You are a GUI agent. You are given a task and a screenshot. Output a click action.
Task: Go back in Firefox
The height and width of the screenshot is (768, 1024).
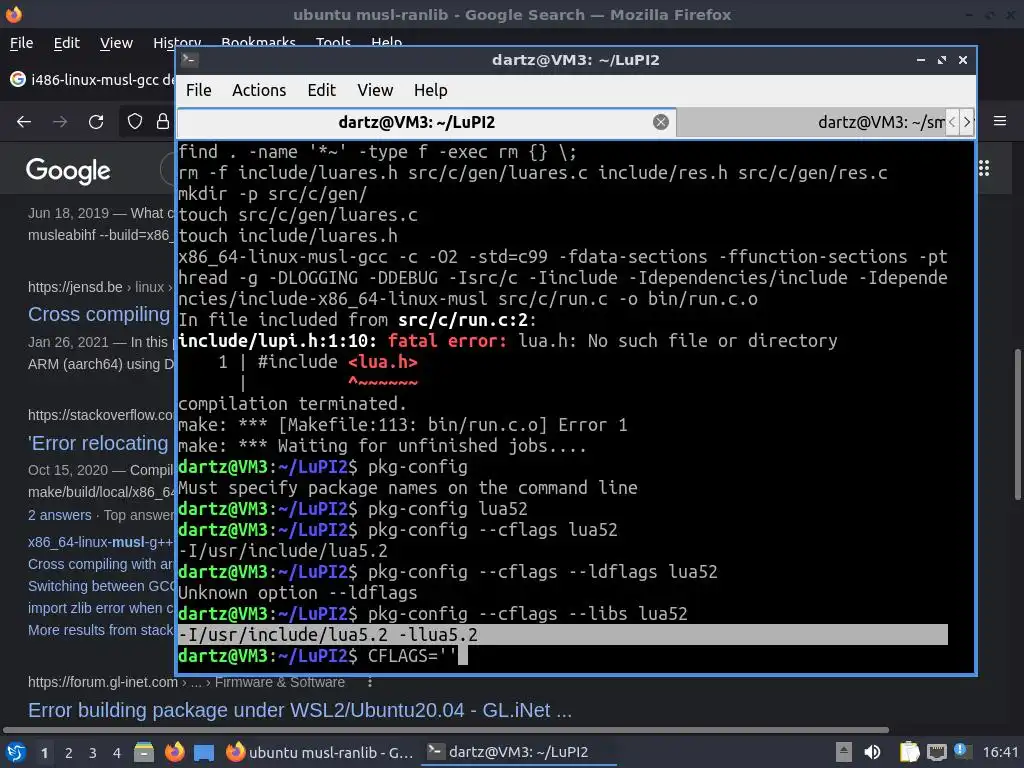[x=24, y=121]
